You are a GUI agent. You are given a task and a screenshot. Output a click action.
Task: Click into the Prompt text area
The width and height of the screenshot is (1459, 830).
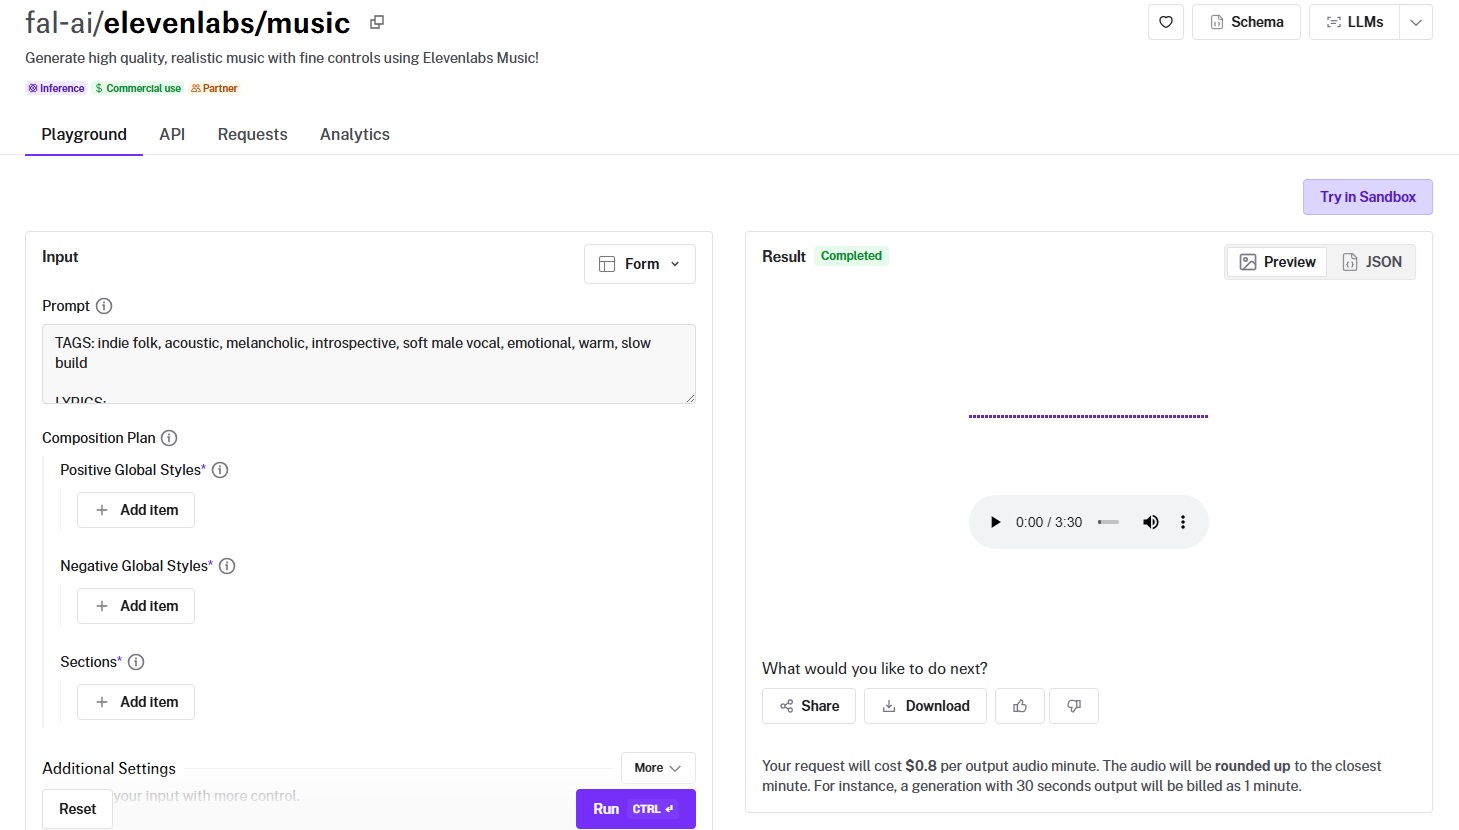coord(368,363)
